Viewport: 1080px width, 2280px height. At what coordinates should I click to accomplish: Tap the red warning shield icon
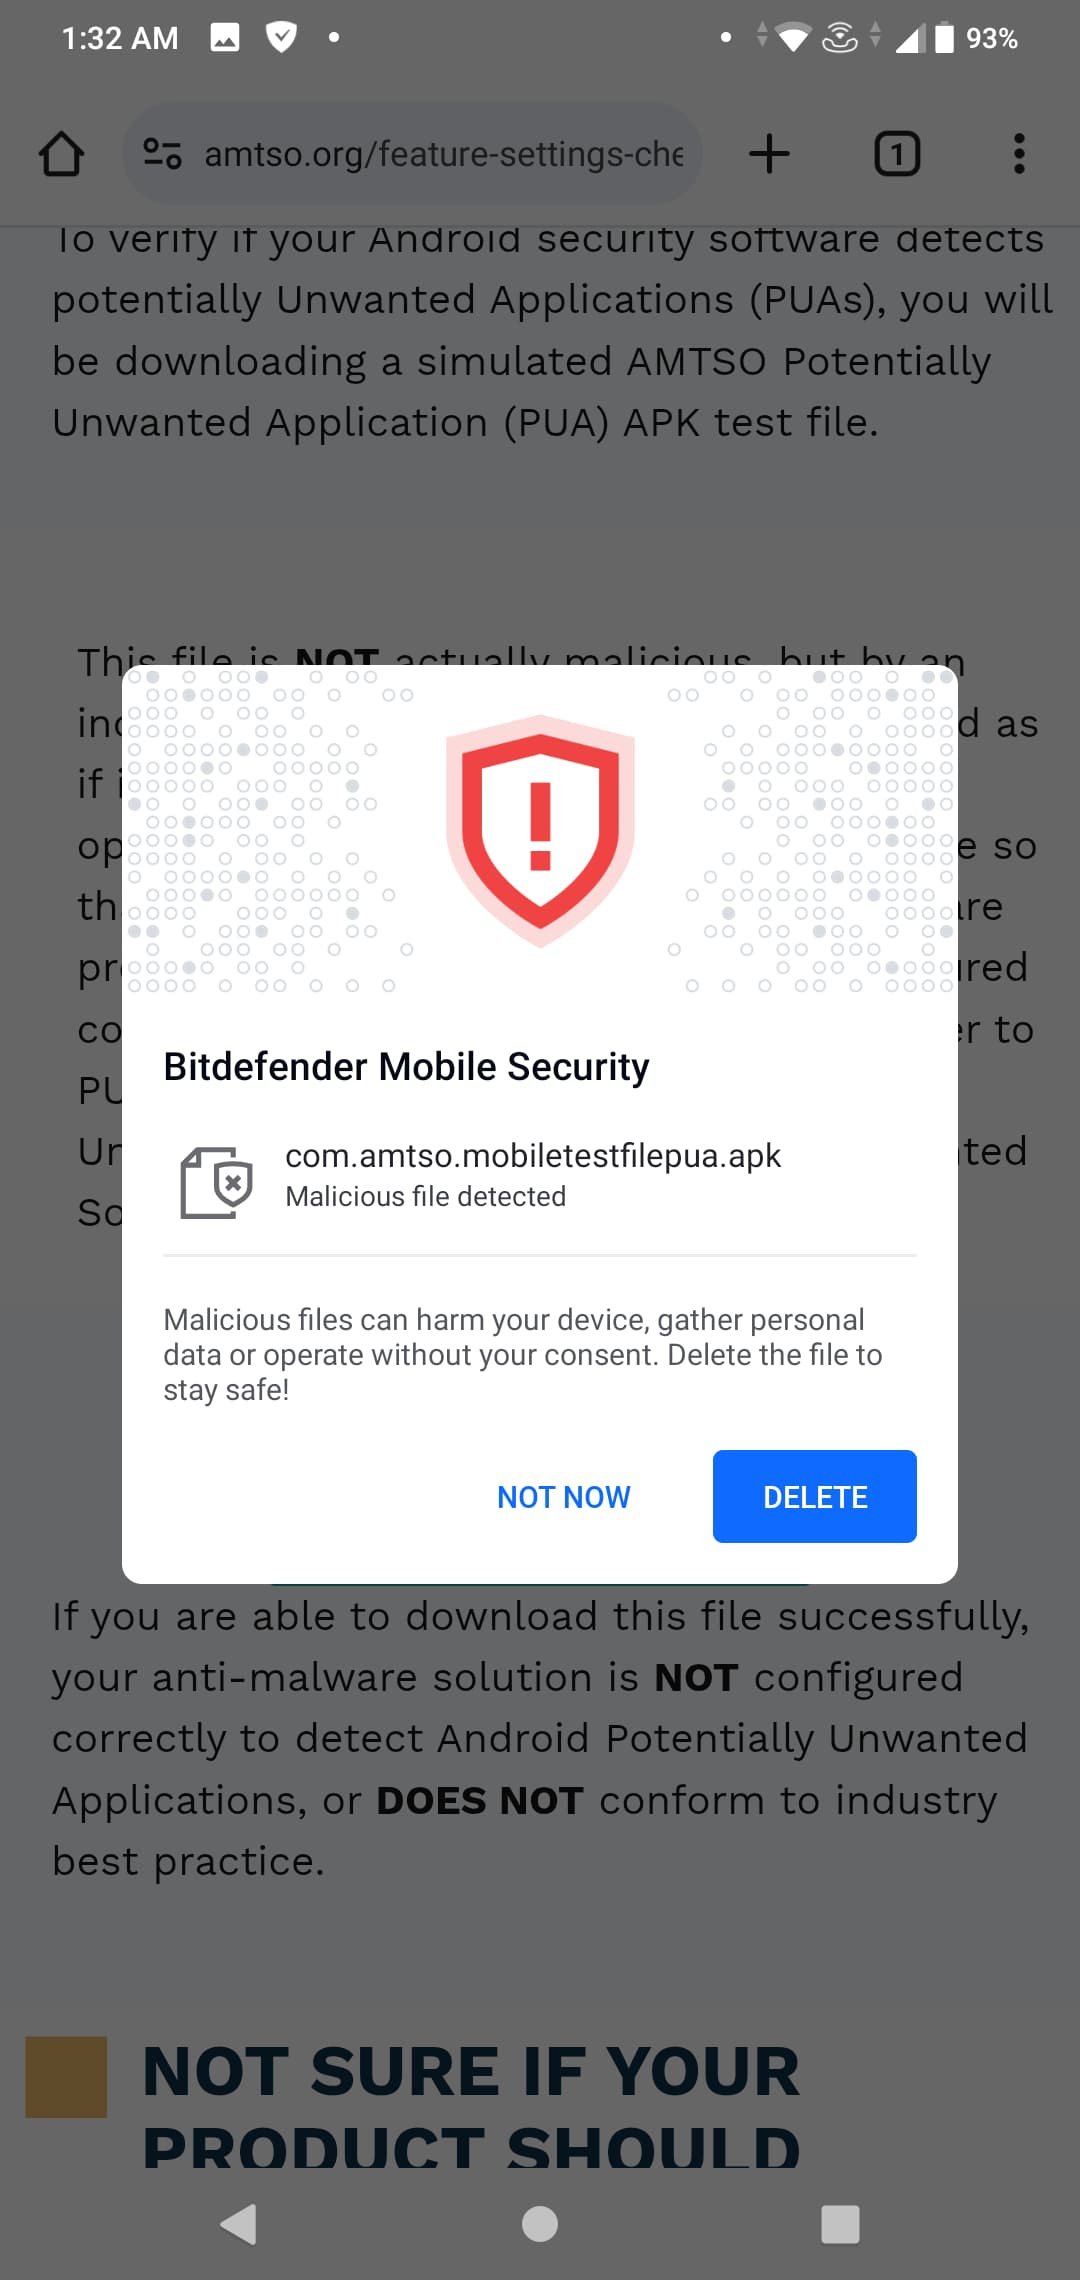click(x=540, y=831)
